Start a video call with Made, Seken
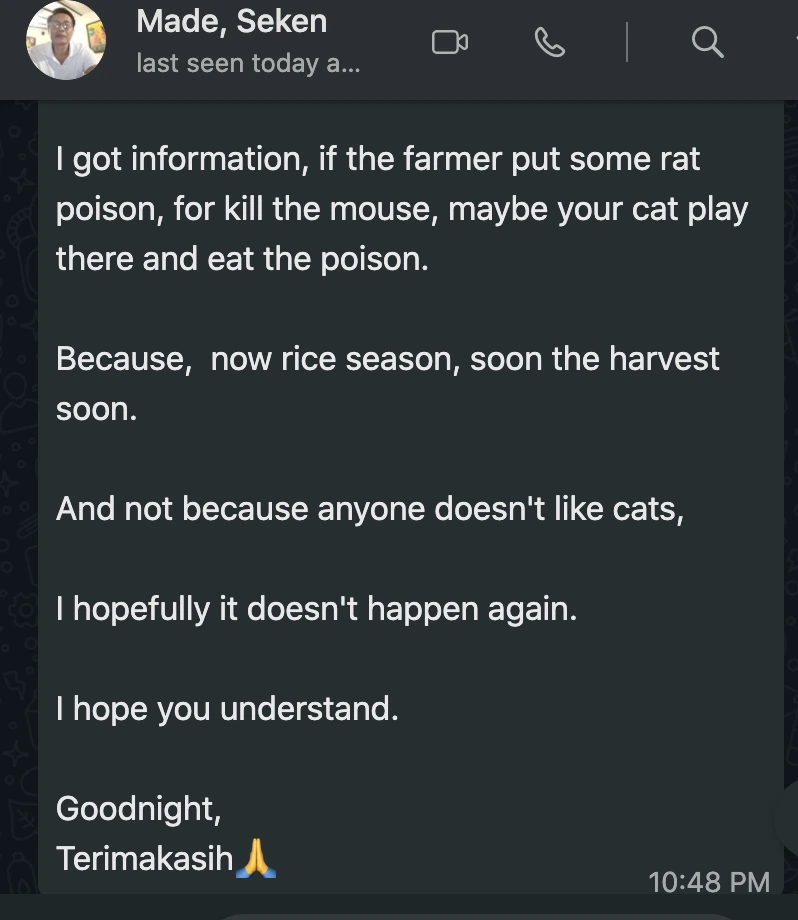This screenshot has height=920, width=798. tap(449, 42)
